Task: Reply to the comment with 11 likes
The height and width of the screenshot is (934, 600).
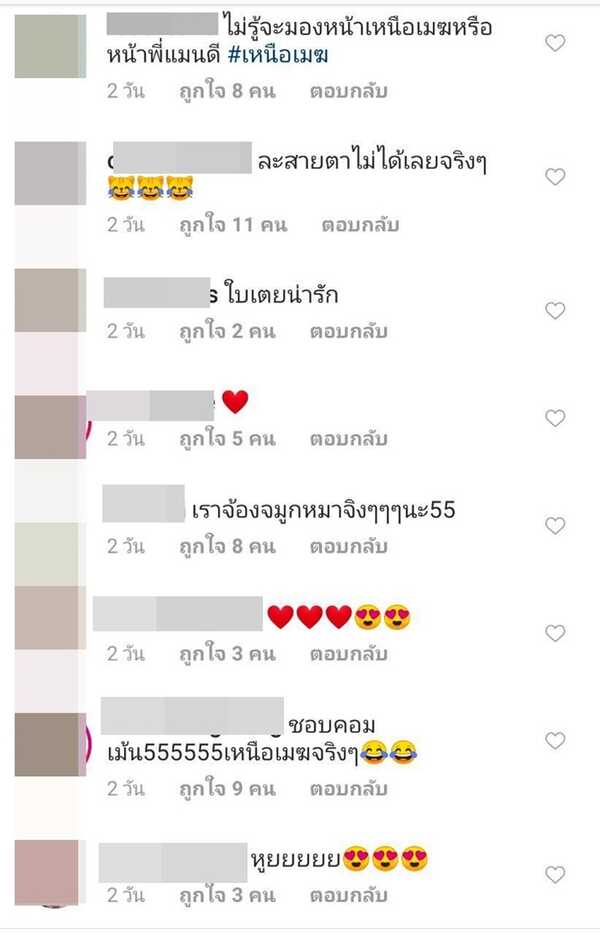Action: coord(360,225)
